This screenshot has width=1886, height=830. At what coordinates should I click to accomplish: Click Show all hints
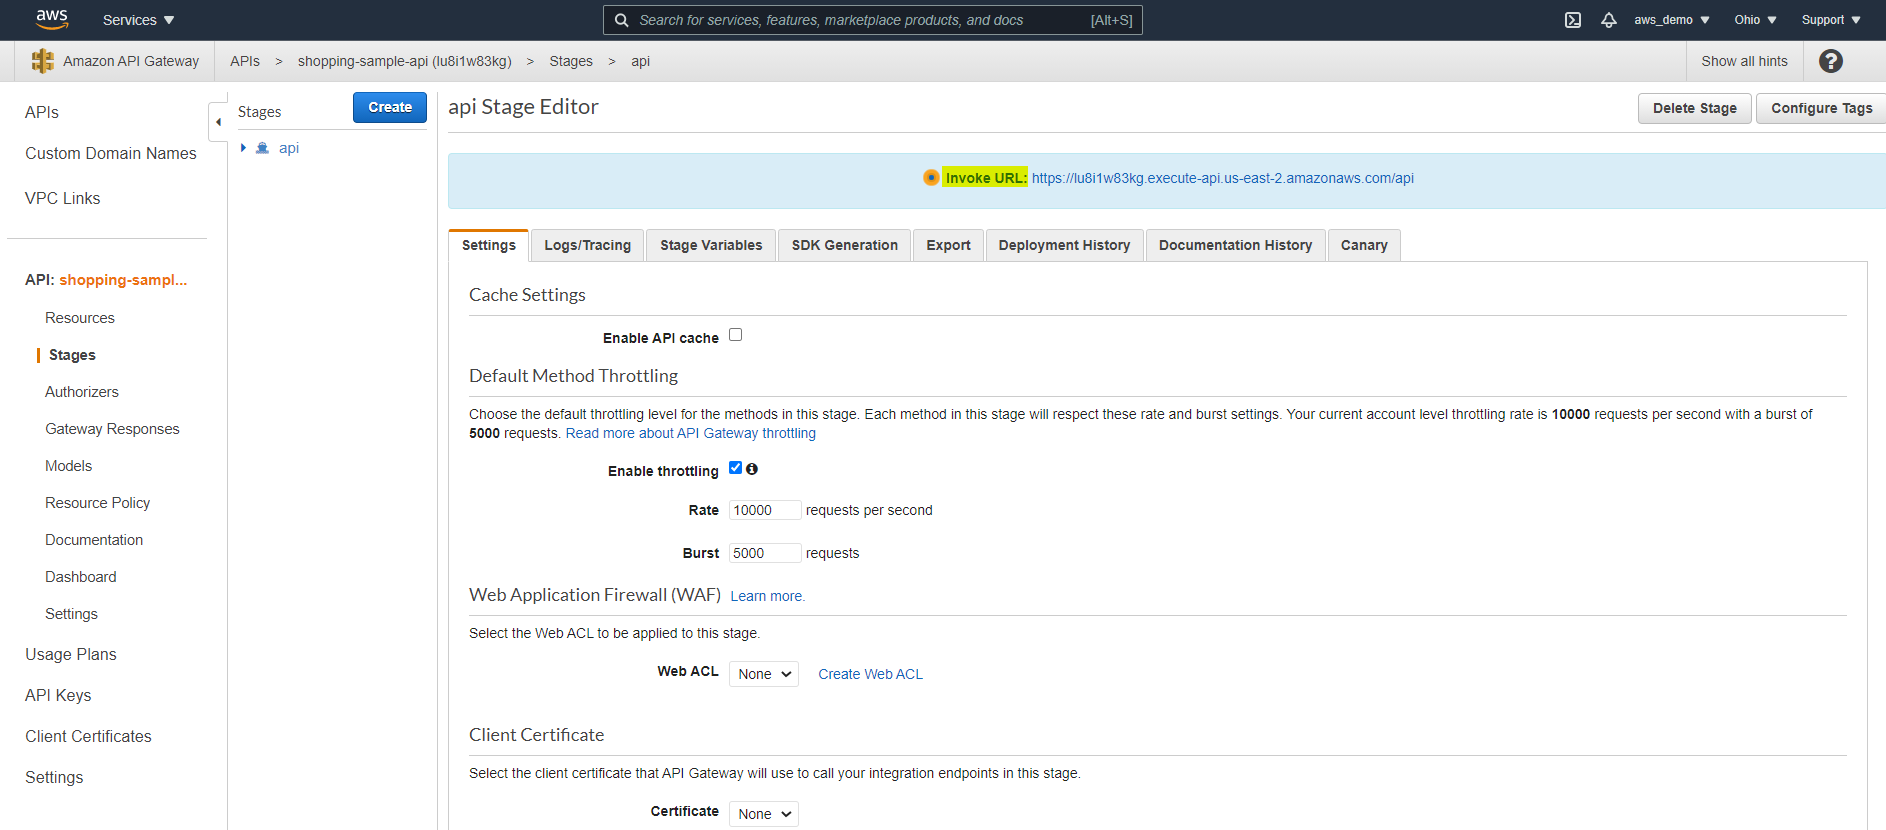1744,61
